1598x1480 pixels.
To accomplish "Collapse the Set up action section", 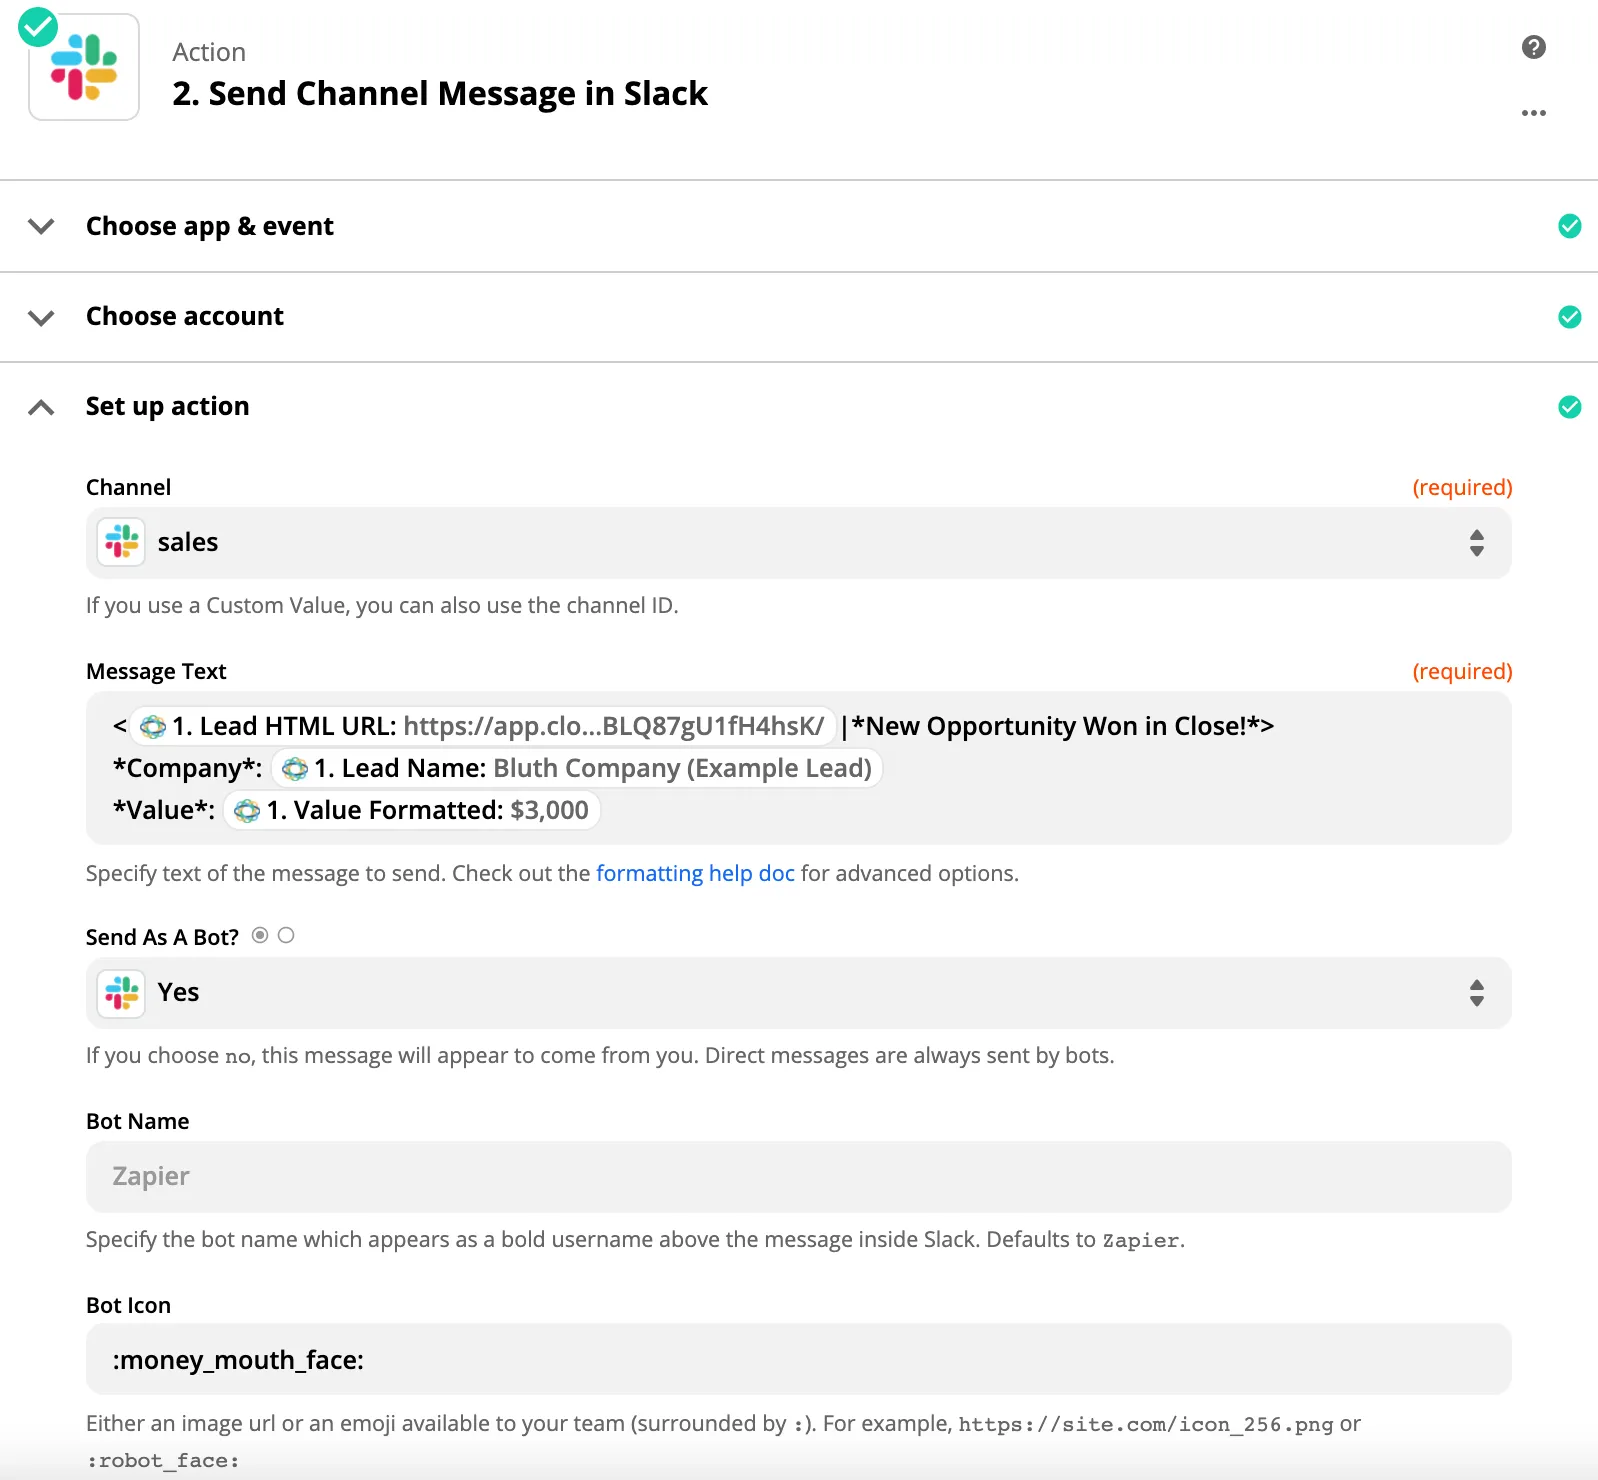I will click(x=41, y=407).
